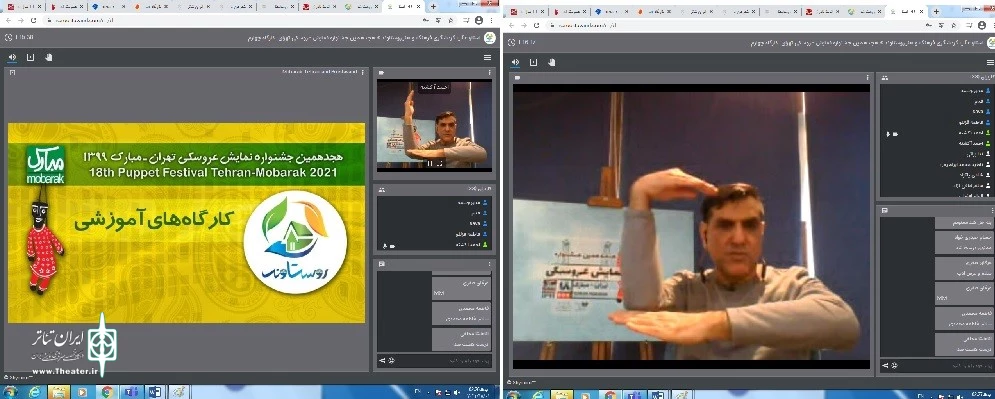Open the share pod options menu in the left window

coord(363,72)
